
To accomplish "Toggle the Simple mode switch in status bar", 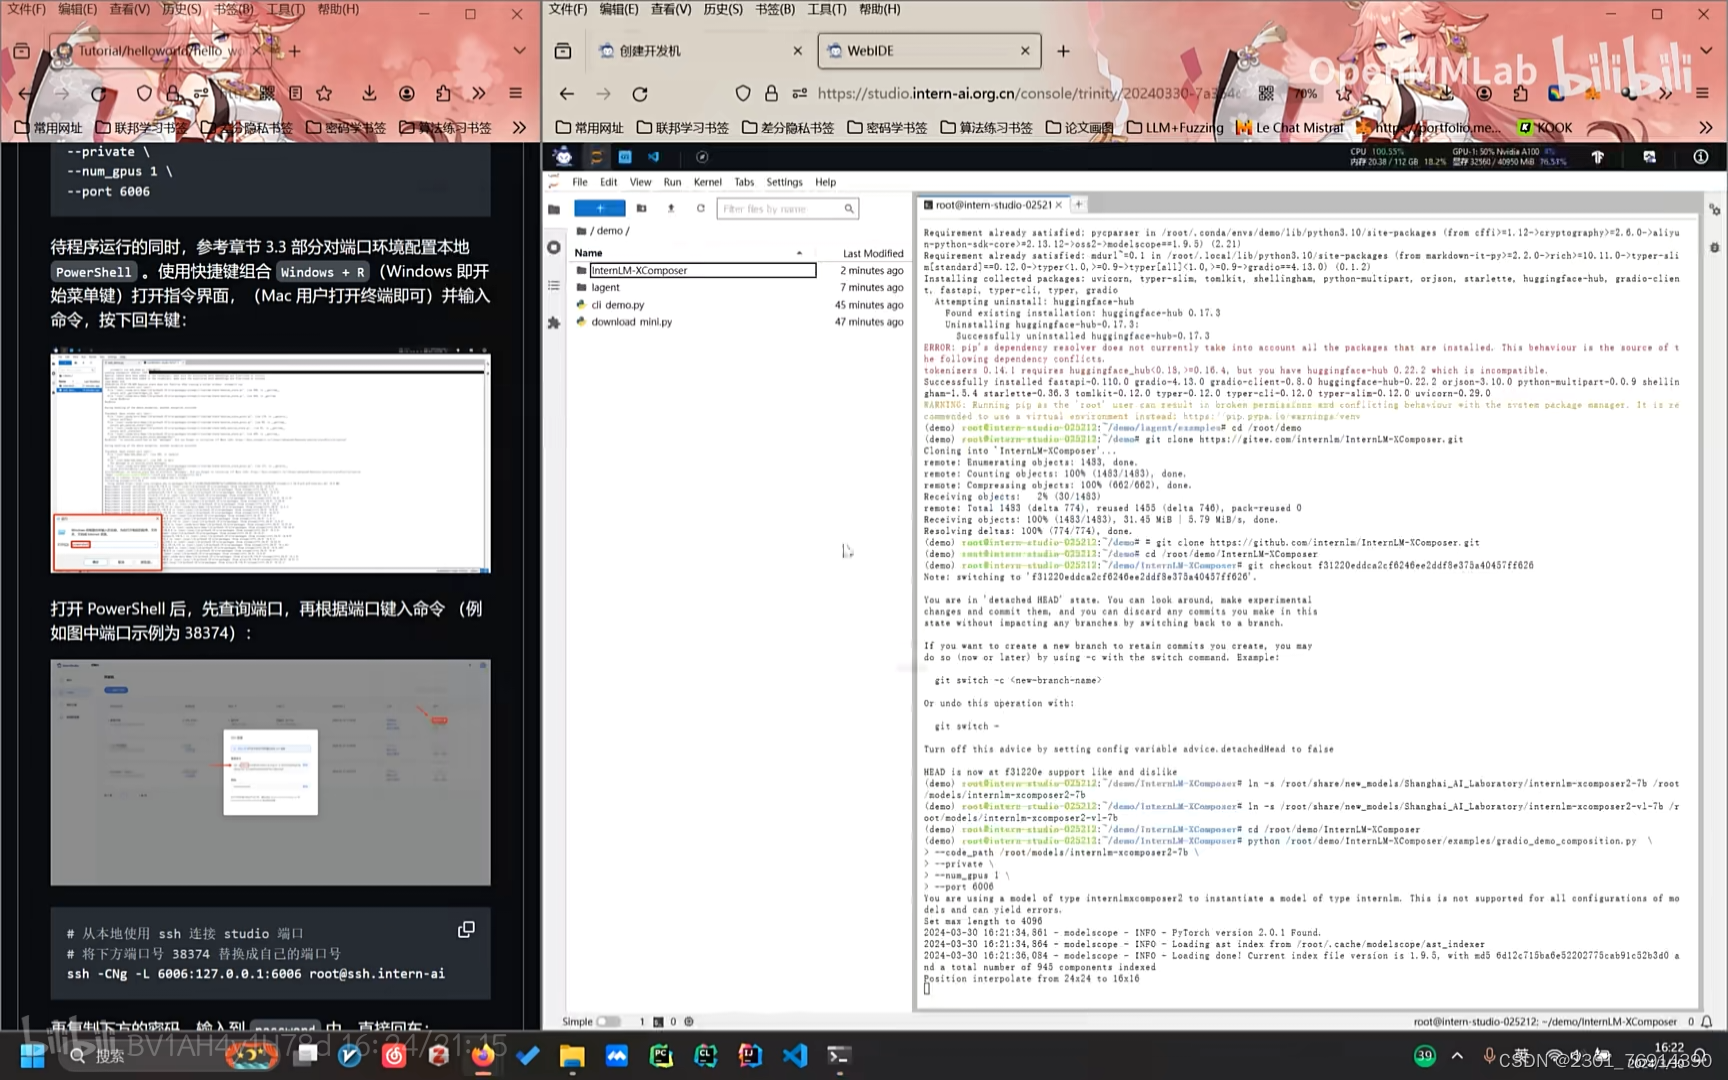I will pyautogui.click(x=608, y=1021).
